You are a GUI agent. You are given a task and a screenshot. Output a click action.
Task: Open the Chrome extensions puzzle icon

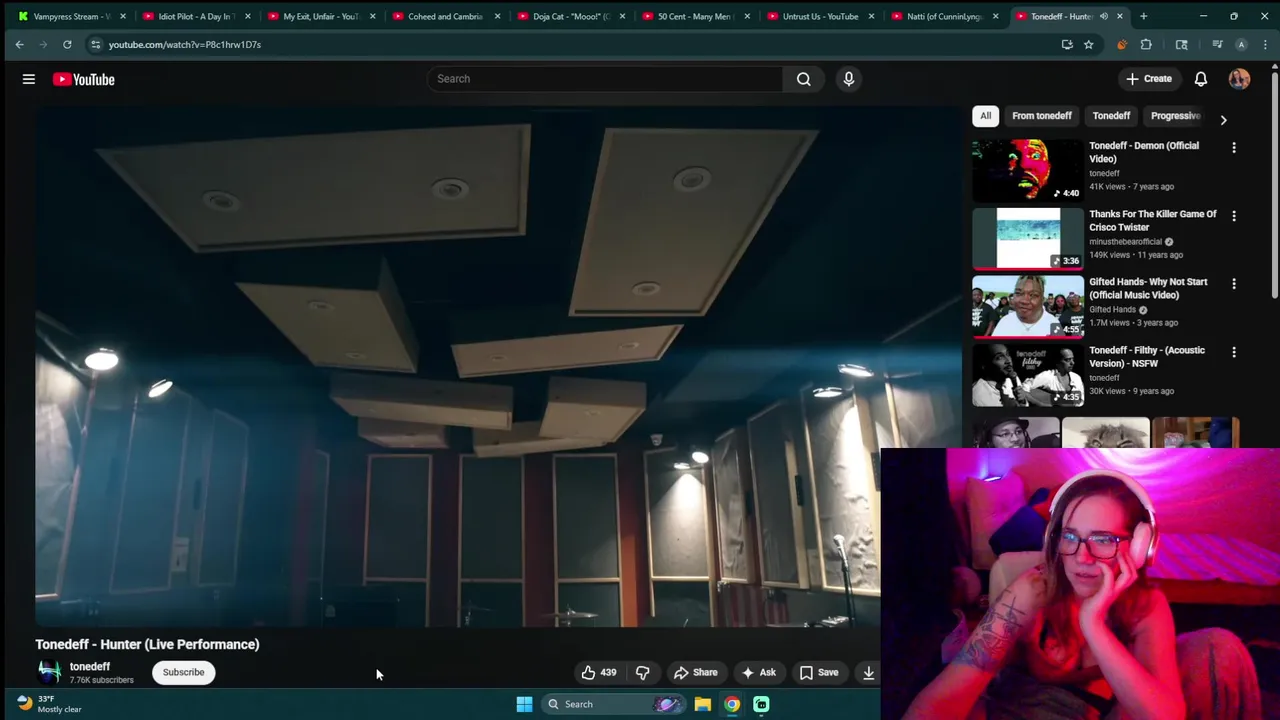(x=1146, y=44)
